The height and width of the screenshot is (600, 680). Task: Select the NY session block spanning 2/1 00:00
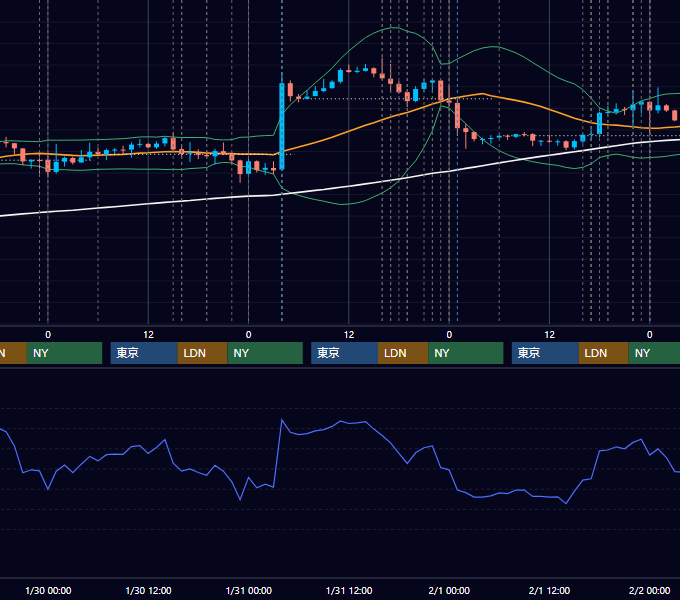(x=466, y=353)
